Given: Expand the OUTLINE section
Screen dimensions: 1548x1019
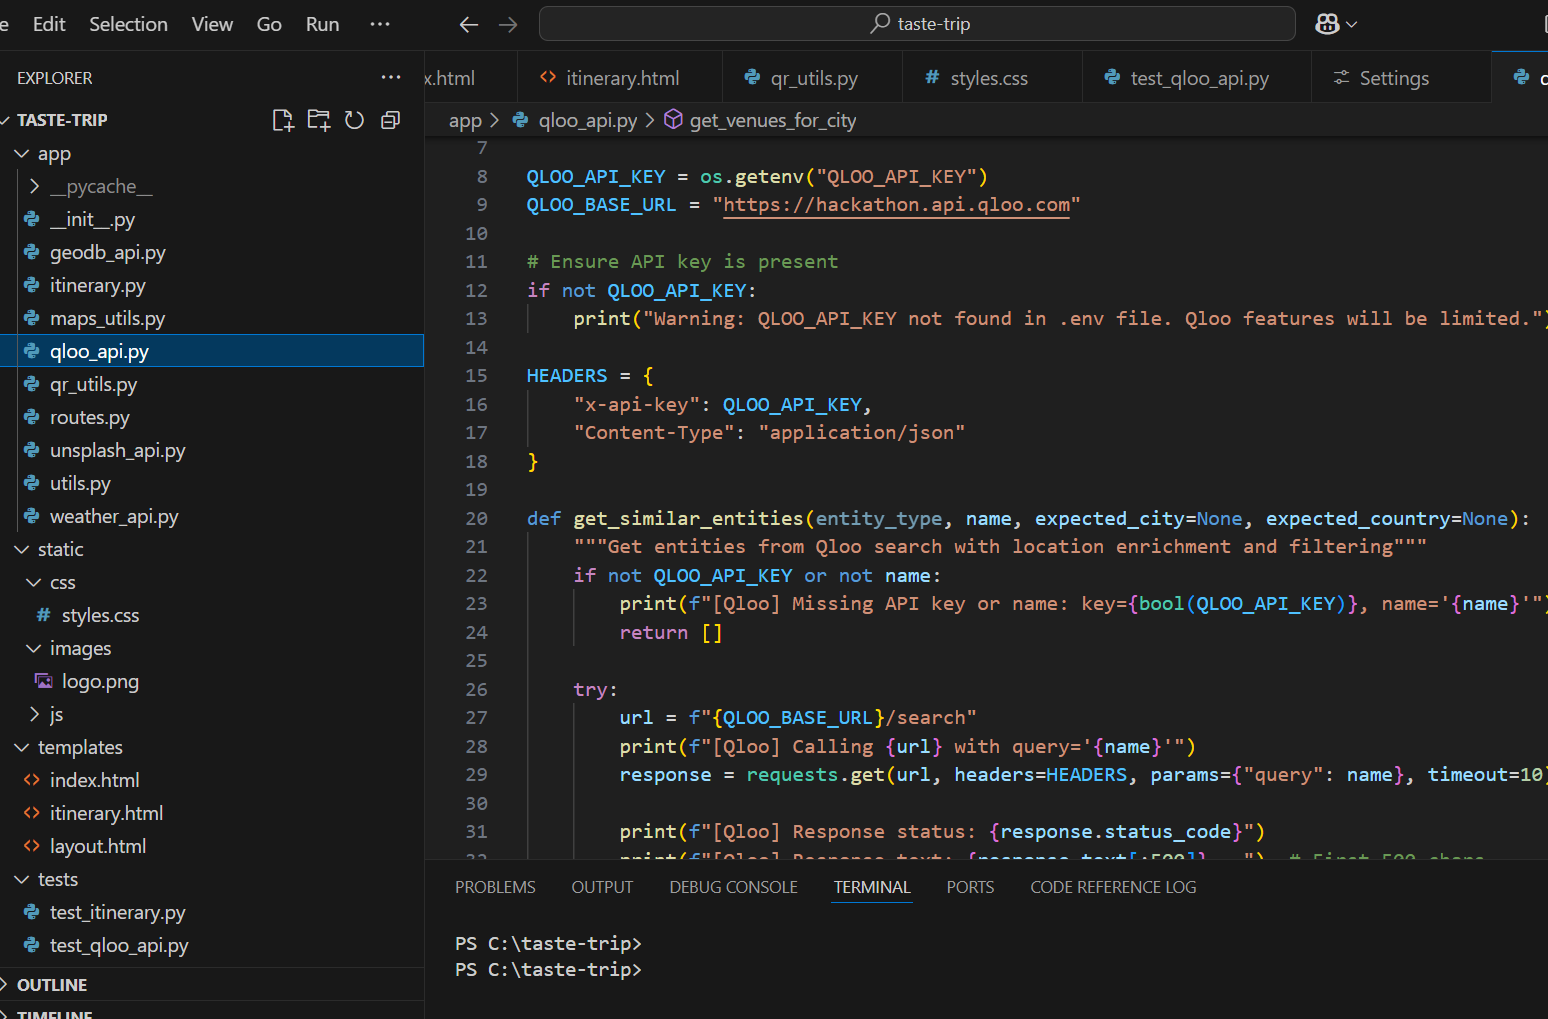Looking at the screenshot, I should point(52,985).
